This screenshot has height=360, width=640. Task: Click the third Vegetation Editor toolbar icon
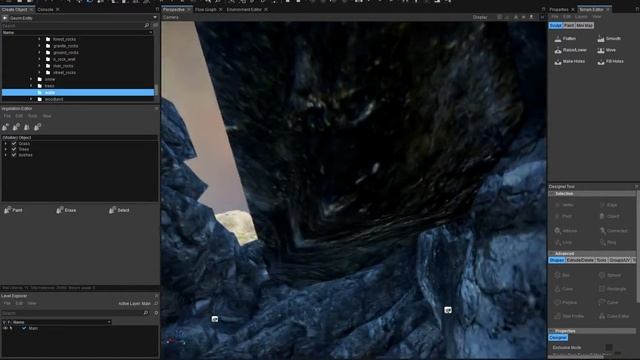click(27, 127)
